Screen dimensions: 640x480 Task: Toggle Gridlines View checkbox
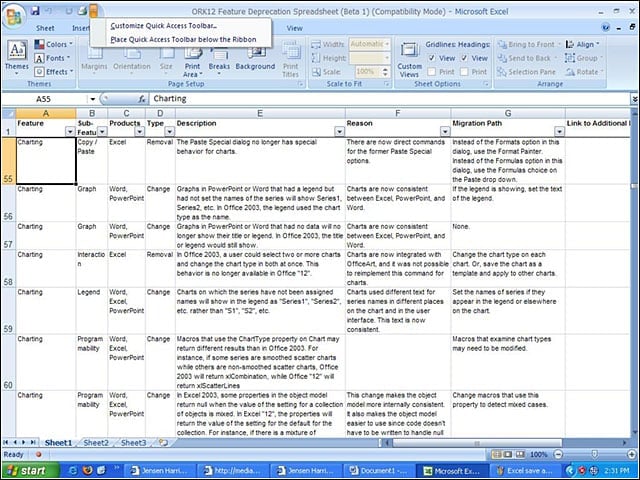(x=431, y=58)
